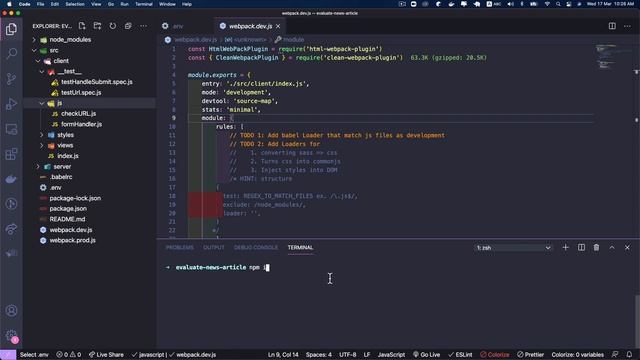
Task: Open testUrl.spec.js file
Action: (x=81, y=93)
